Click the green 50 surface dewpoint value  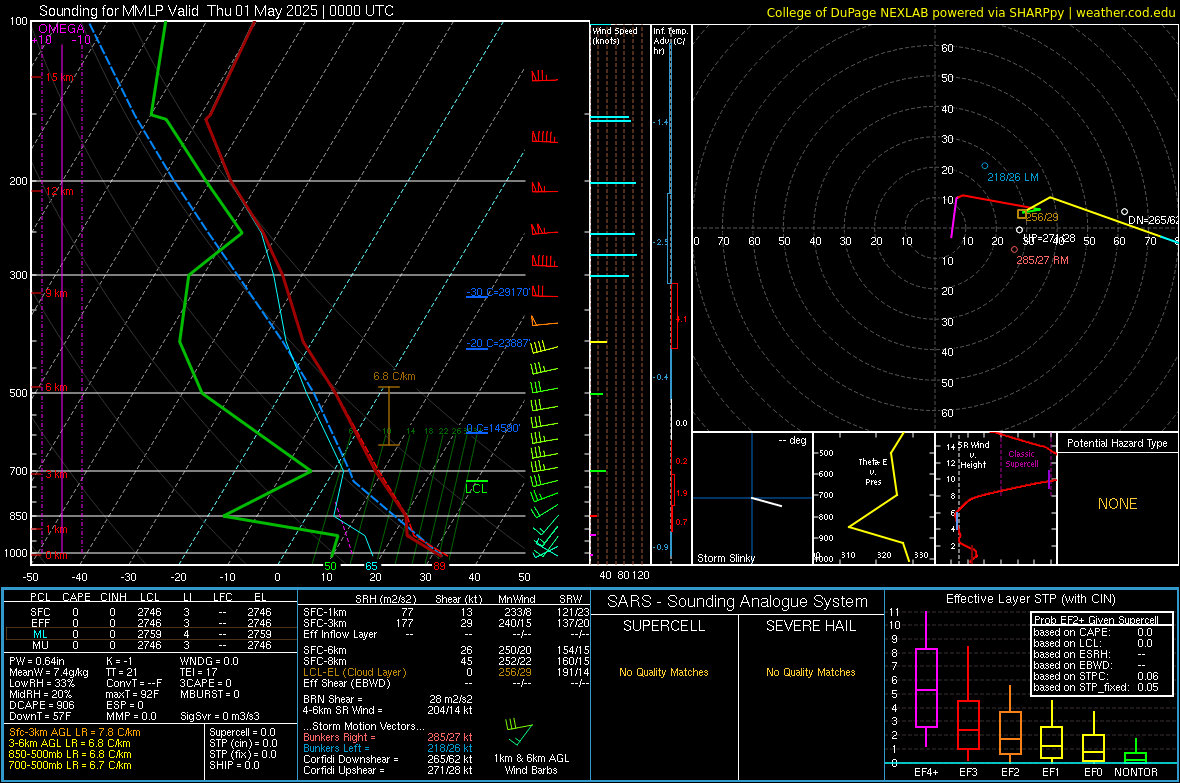[x=330, y=566]
